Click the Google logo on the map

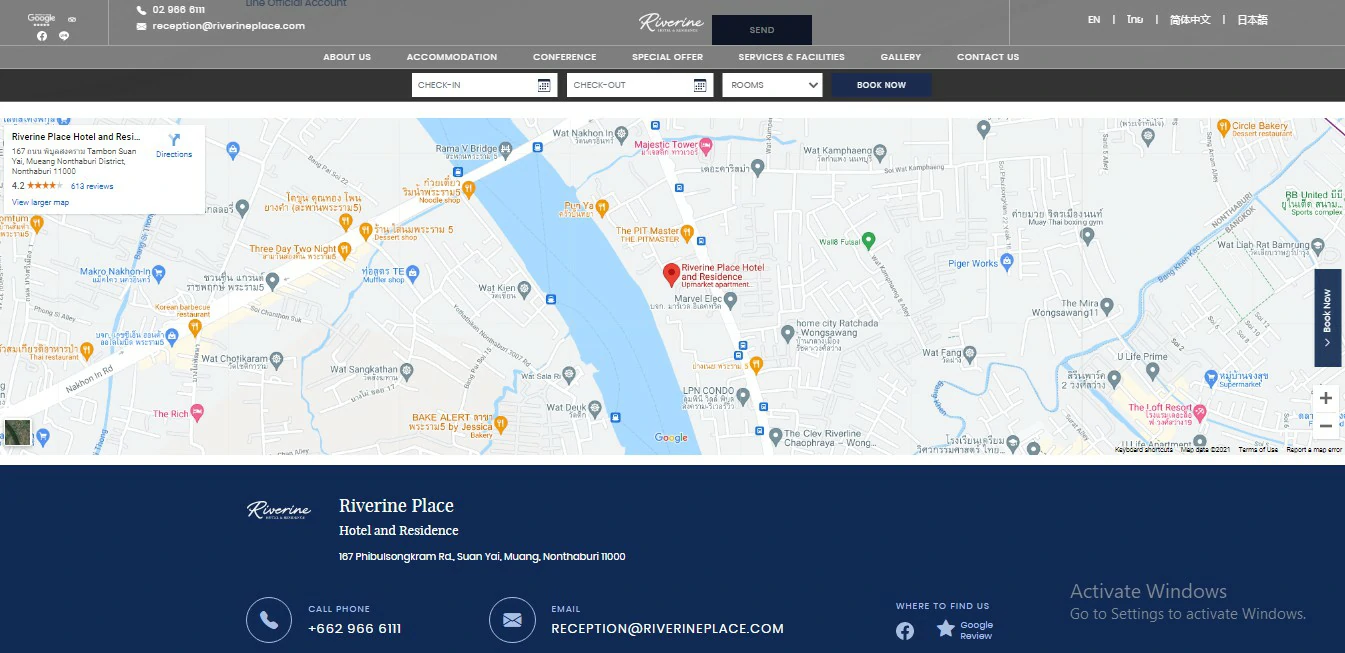pos(671,438)
